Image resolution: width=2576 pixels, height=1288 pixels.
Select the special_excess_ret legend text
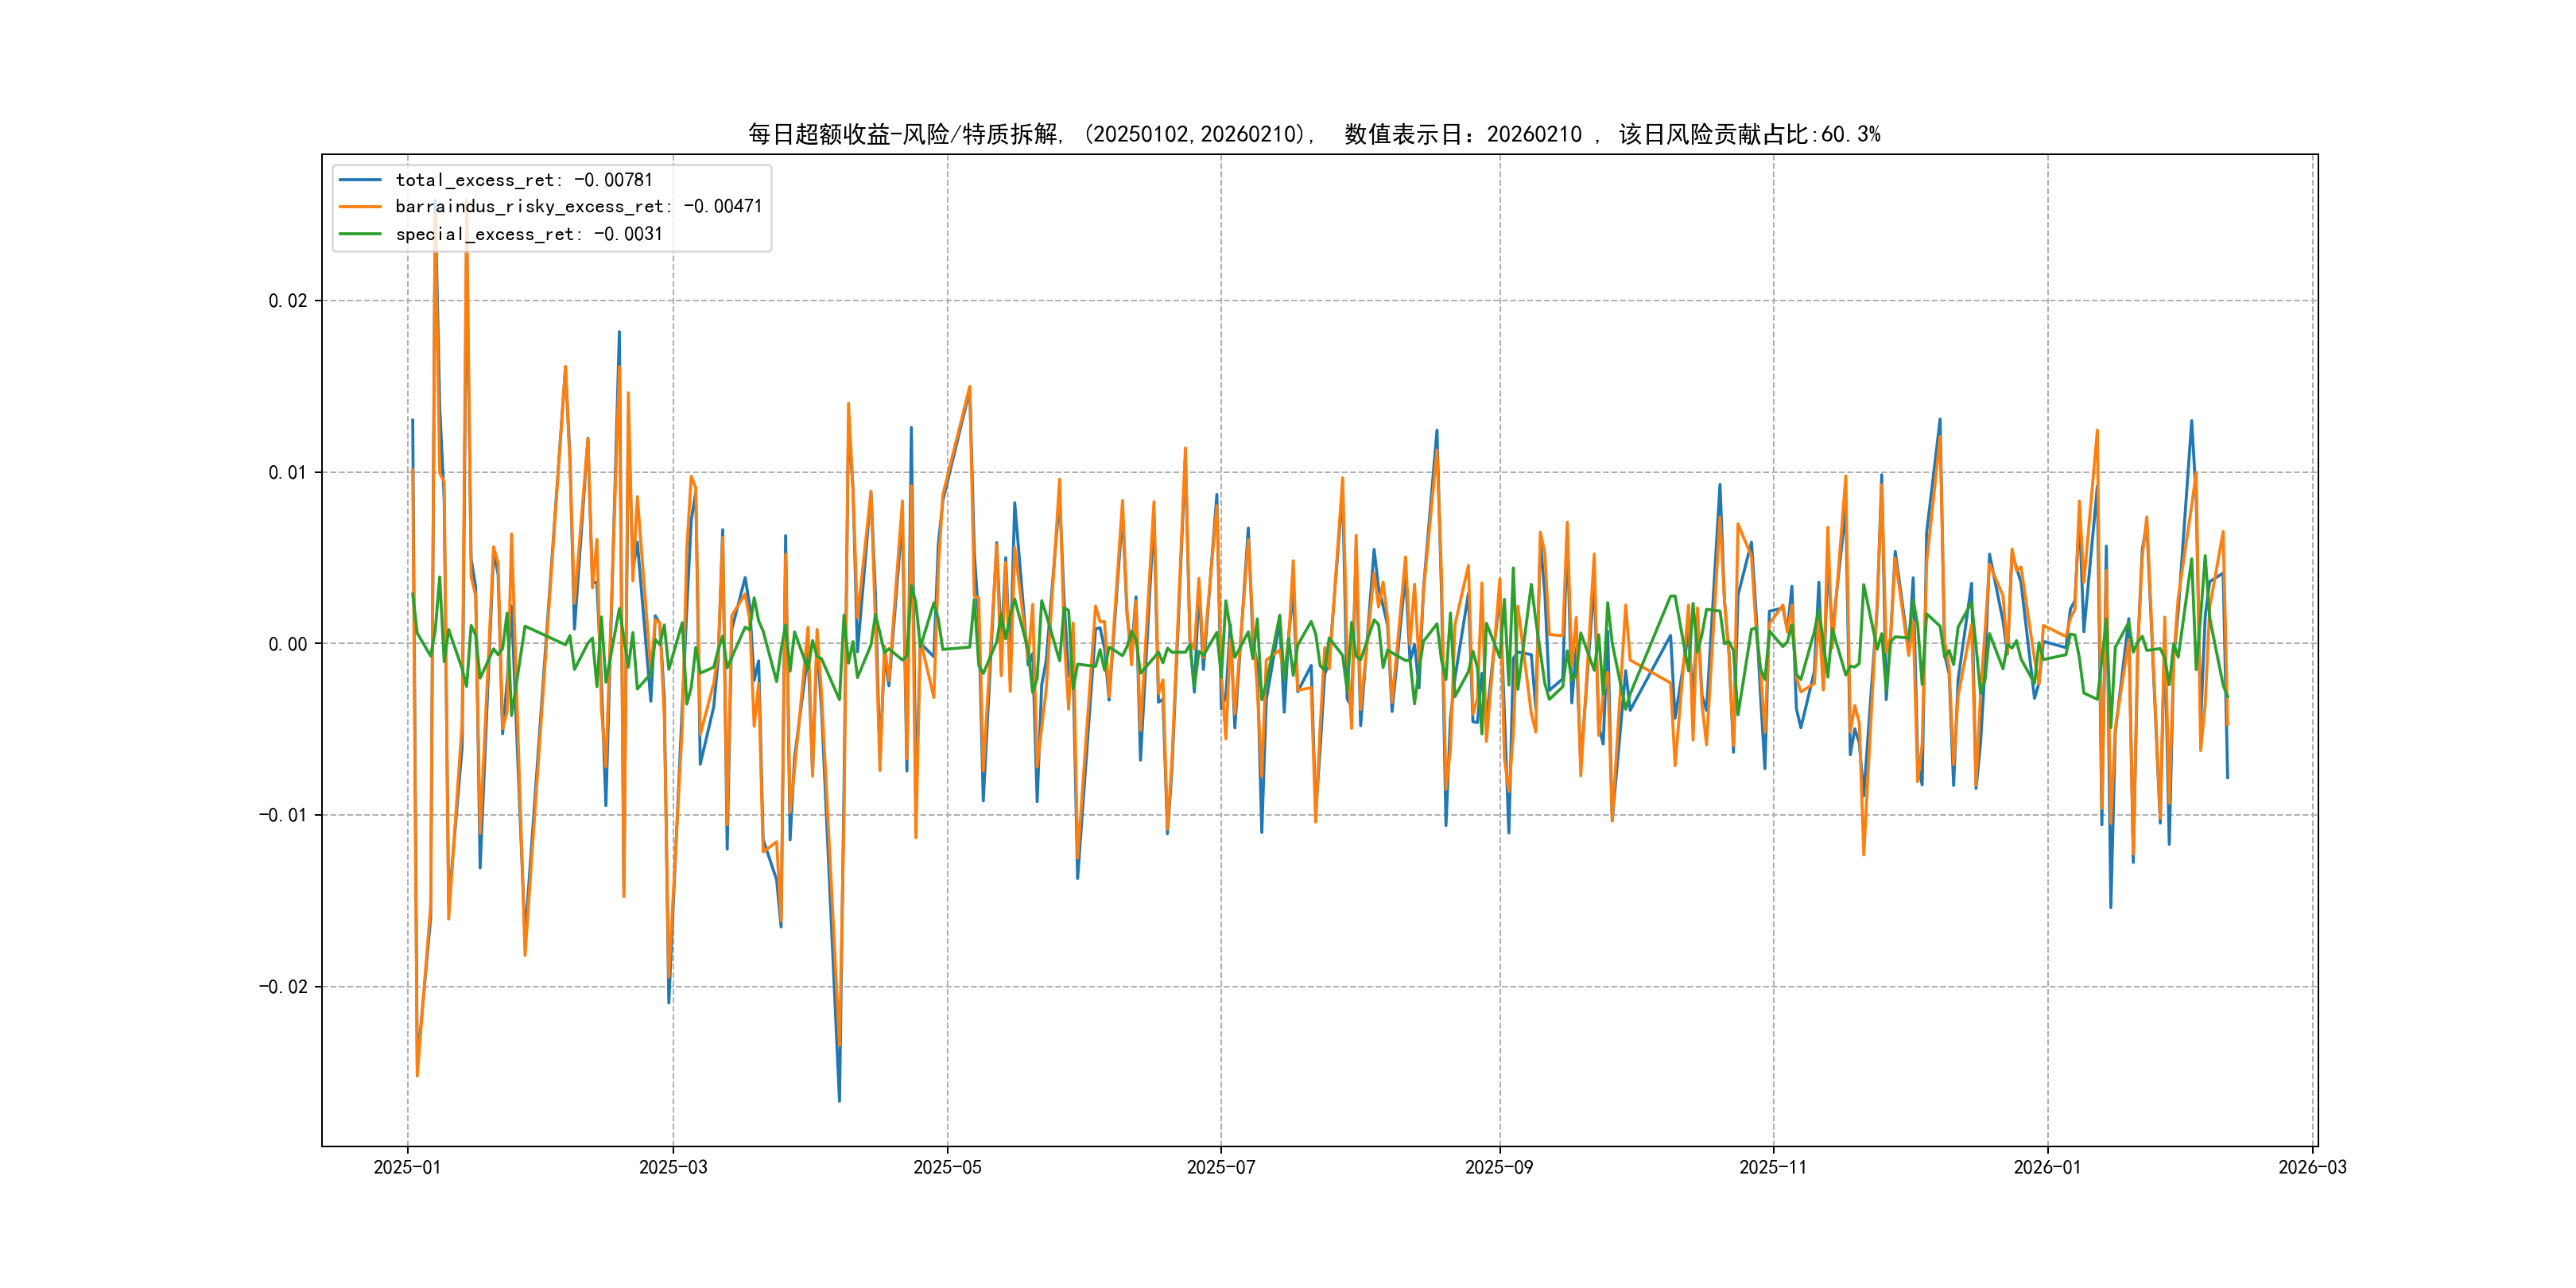[529, 234]
